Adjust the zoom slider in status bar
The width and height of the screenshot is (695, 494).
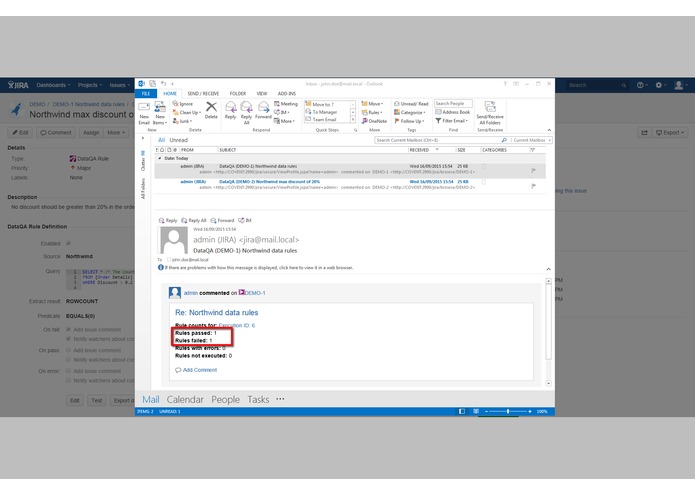click(508, 411)
